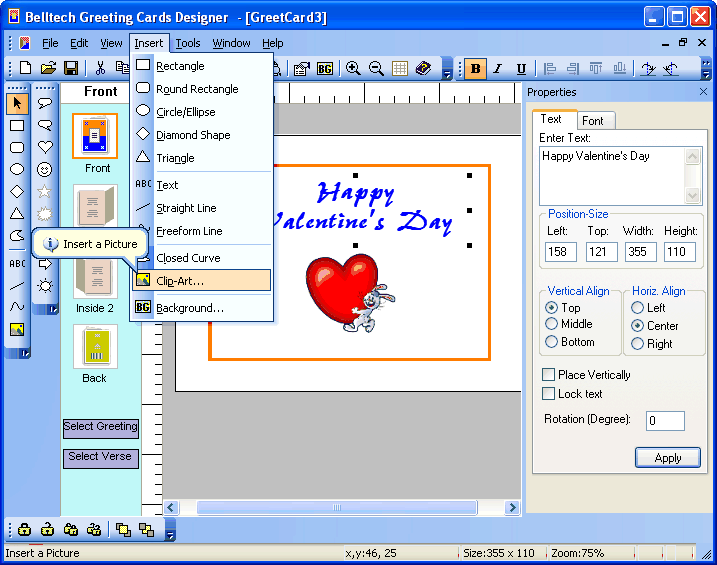Choose Text from the Insert menu
The image size is (717, 565).
(x=202, y=185)
